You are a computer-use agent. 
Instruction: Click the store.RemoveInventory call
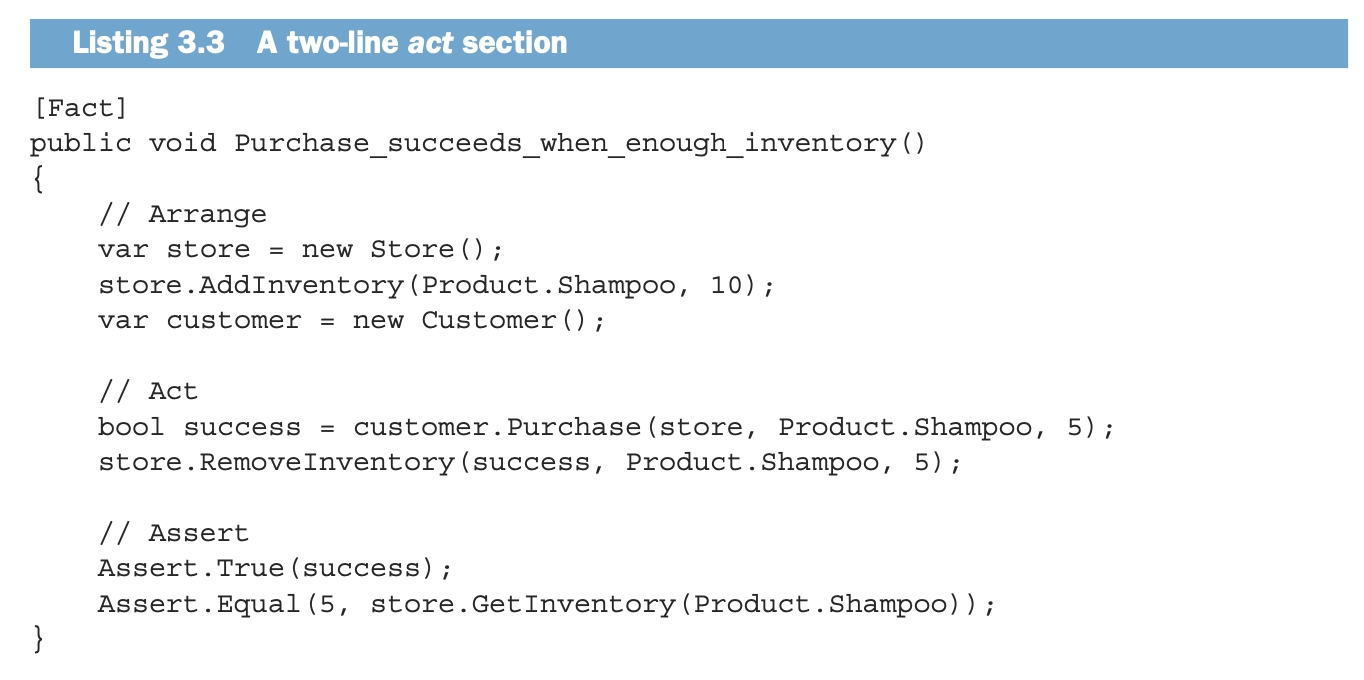point(284,462)
